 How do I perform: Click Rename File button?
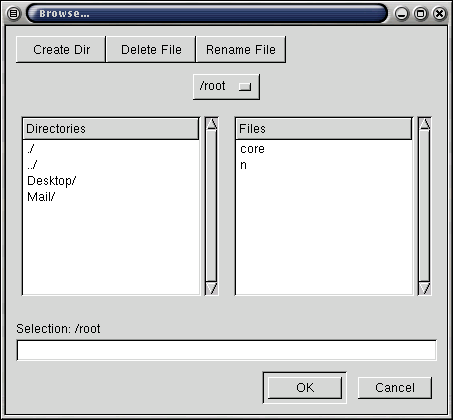click(241, 50)
